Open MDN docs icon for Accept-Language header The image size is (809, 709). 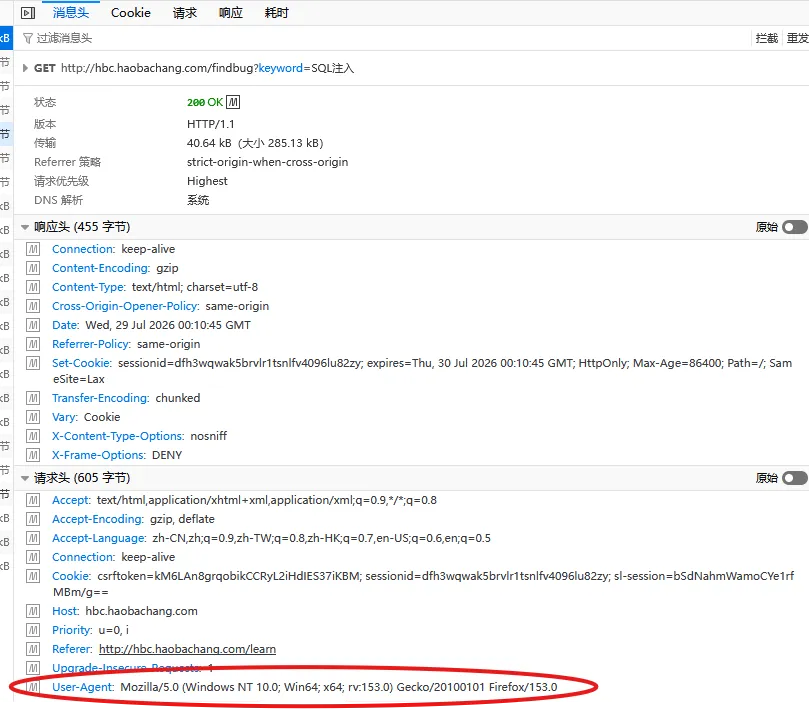tap(33, 538)
